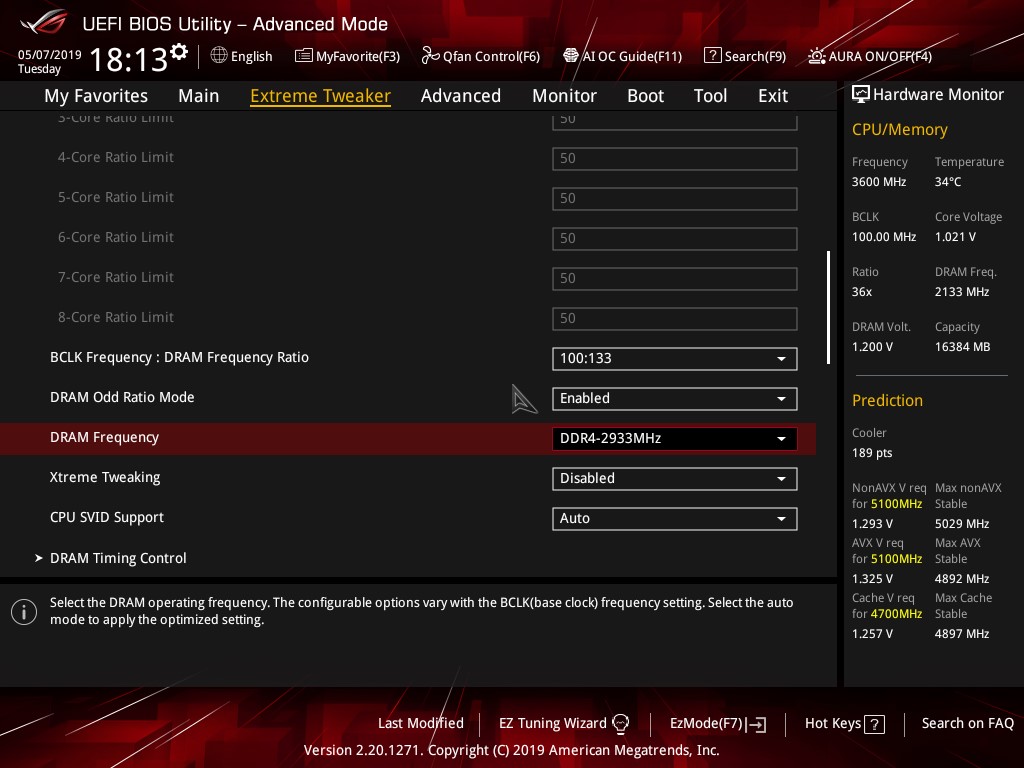The width and height of the screenshot is (1024, 768).
Task: Click the ROG logo icon
Action: [x=43, y=23]
